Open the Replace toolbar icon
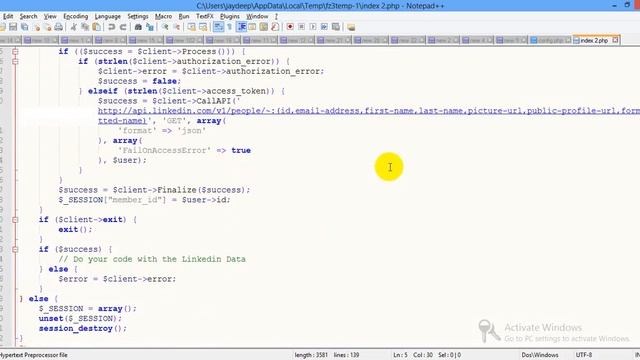This screenshot has height=360, width=640. pos(150,27)
